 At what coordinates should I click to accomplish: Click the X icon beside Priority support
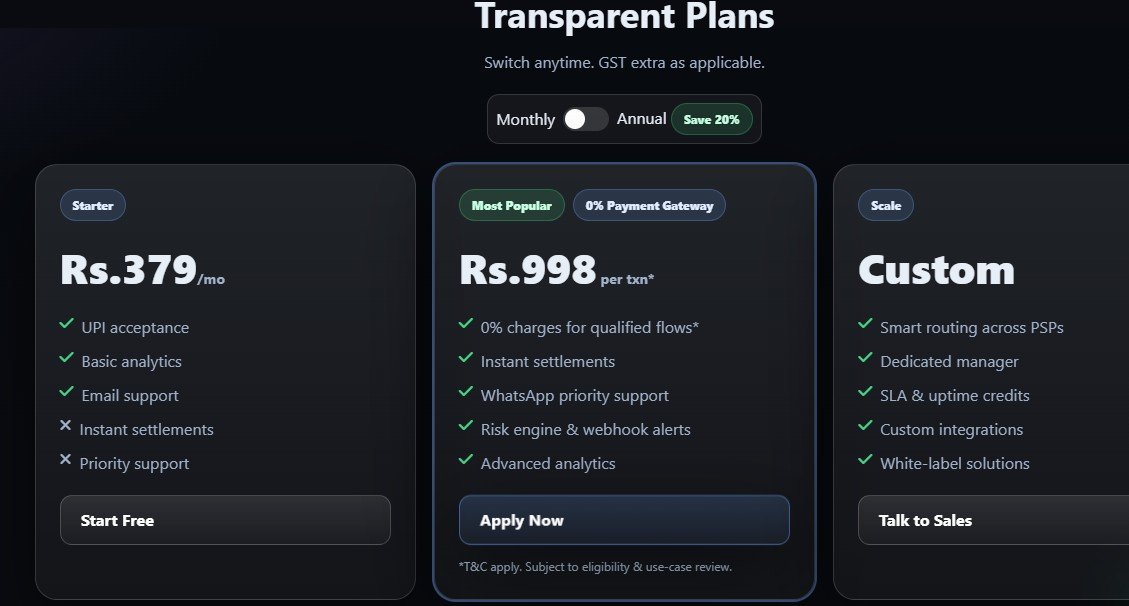tap(66, 460)
